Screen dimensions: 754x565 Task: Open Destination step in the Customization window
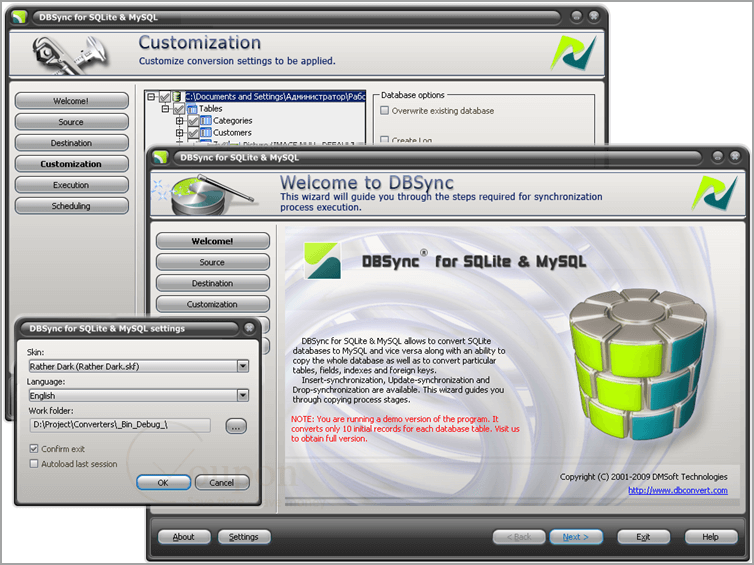coord(71,143)
